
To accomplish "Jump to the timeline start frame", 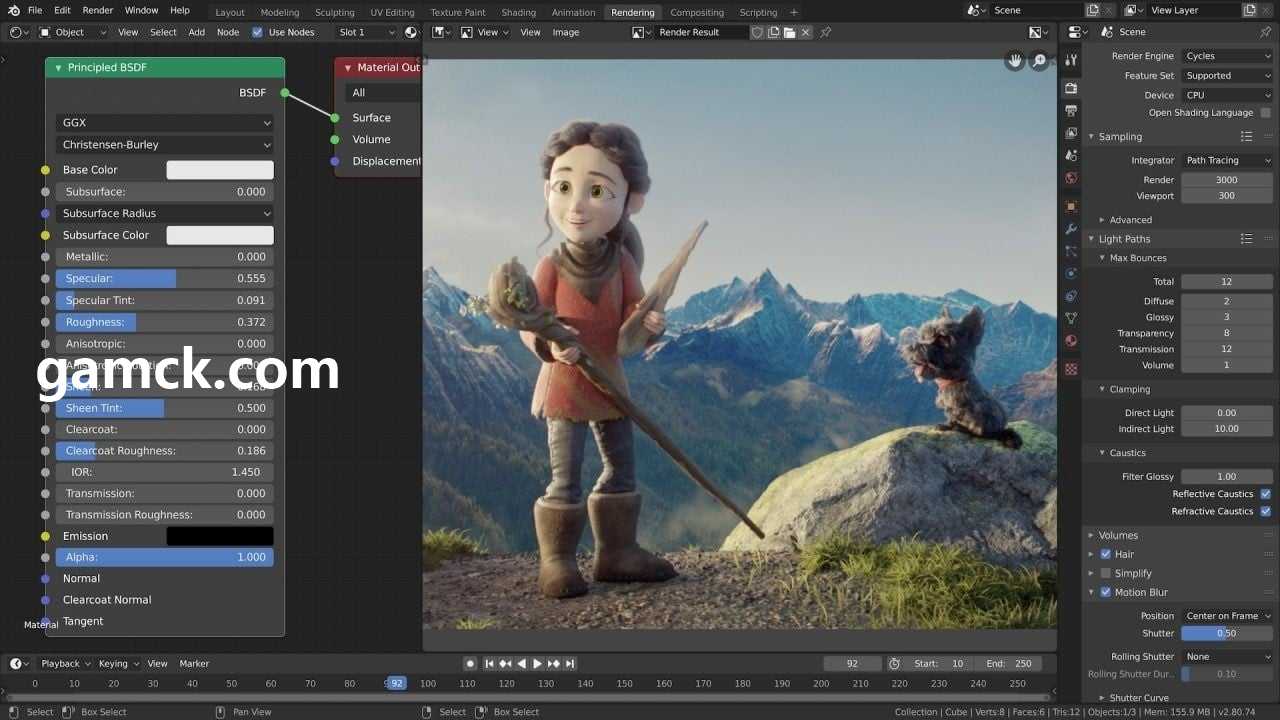I will pyautogui.click(x=489, y=663).
